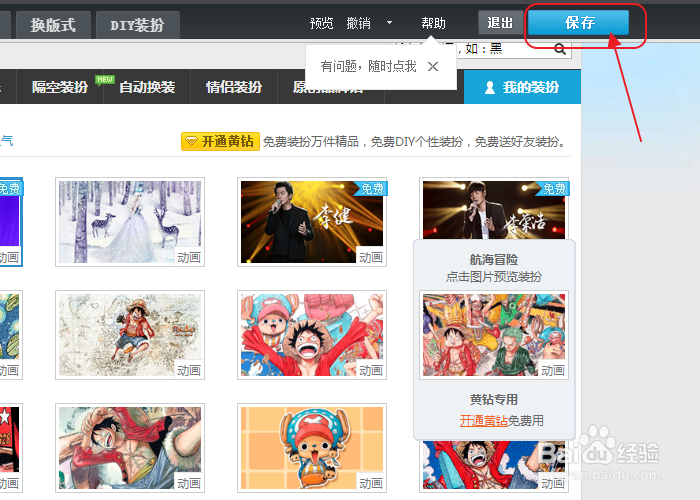The image size is (700, 500).
Task: Click 动画 label on Luffy red coat theme
Action: pyautogui.click(x=189, y=483)
